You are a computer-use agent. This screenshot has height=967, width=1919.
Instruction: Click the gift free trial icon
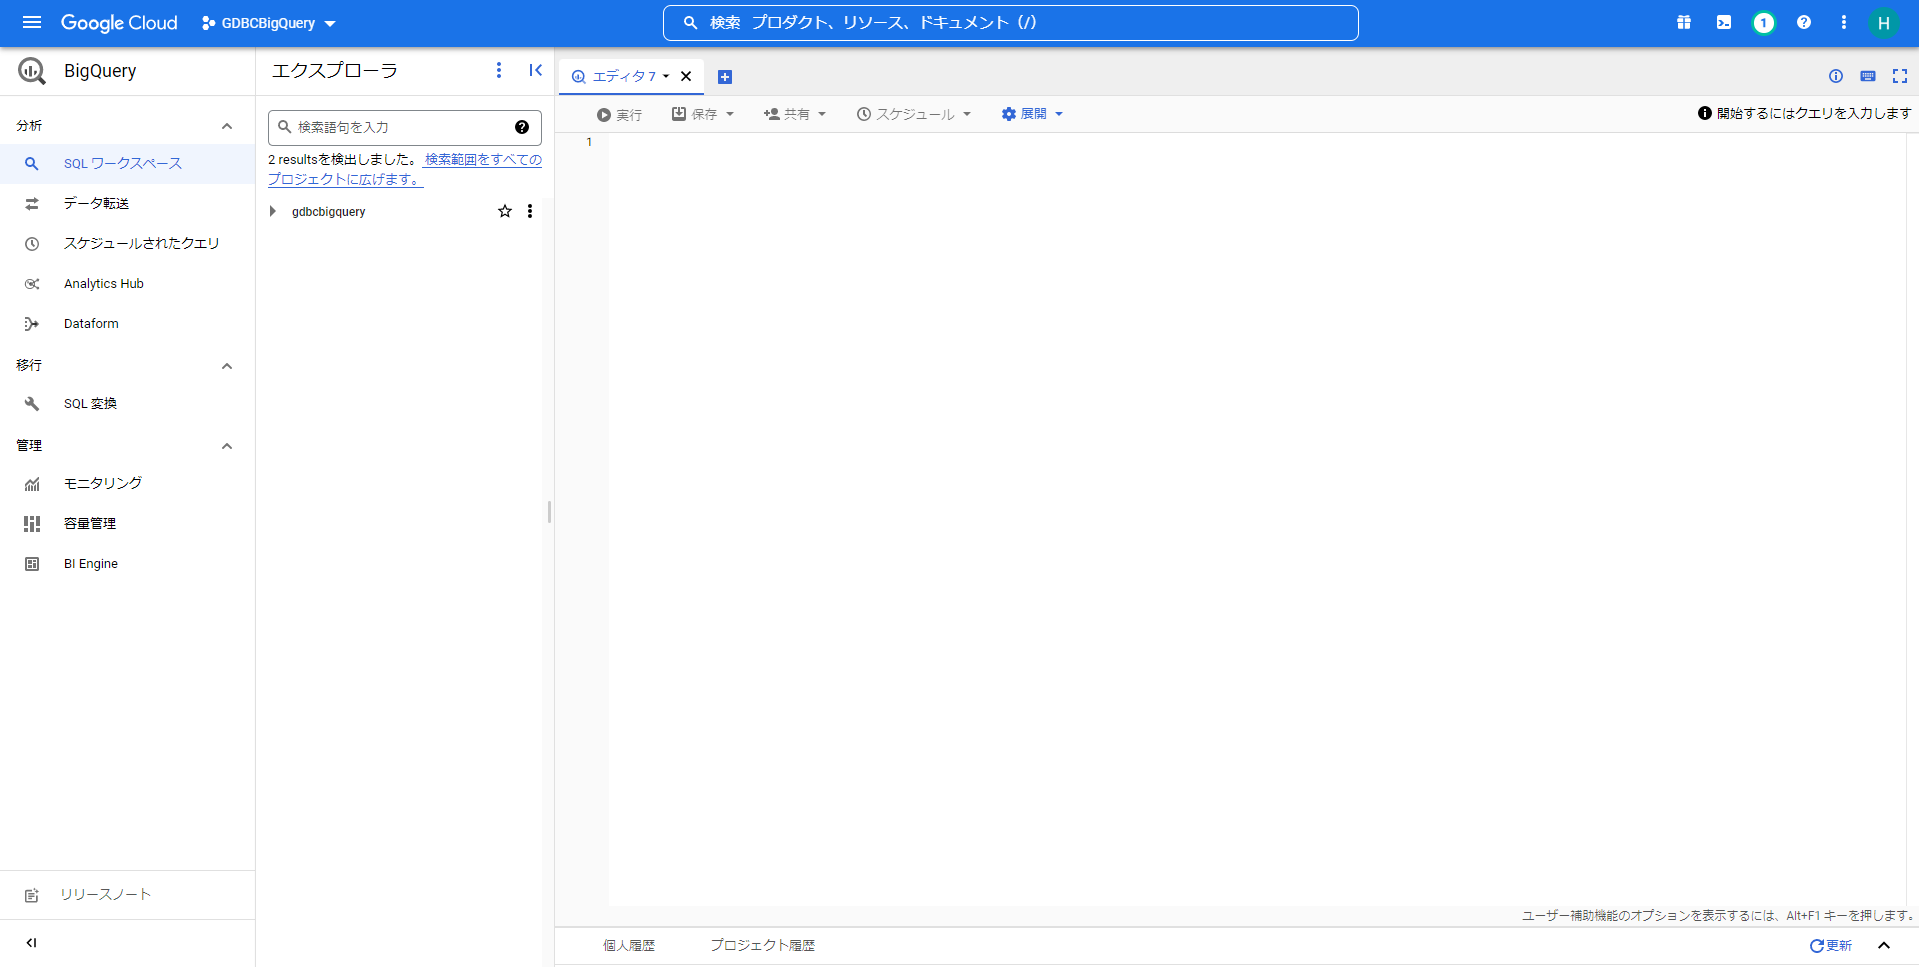click(1684, 22)
